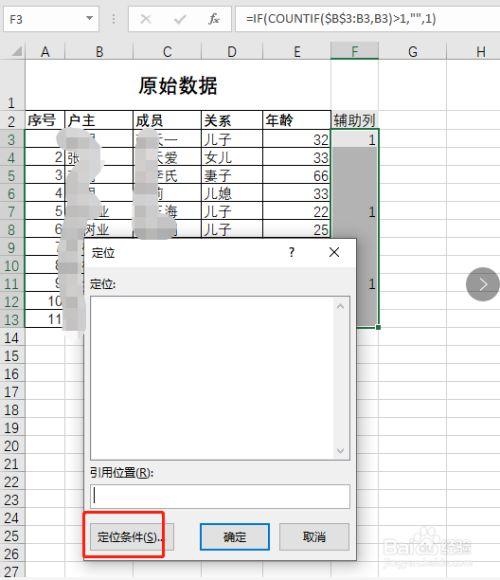The height and width of the screenshot is (580, 500).
Task: Select column G header
Action: 413,51
